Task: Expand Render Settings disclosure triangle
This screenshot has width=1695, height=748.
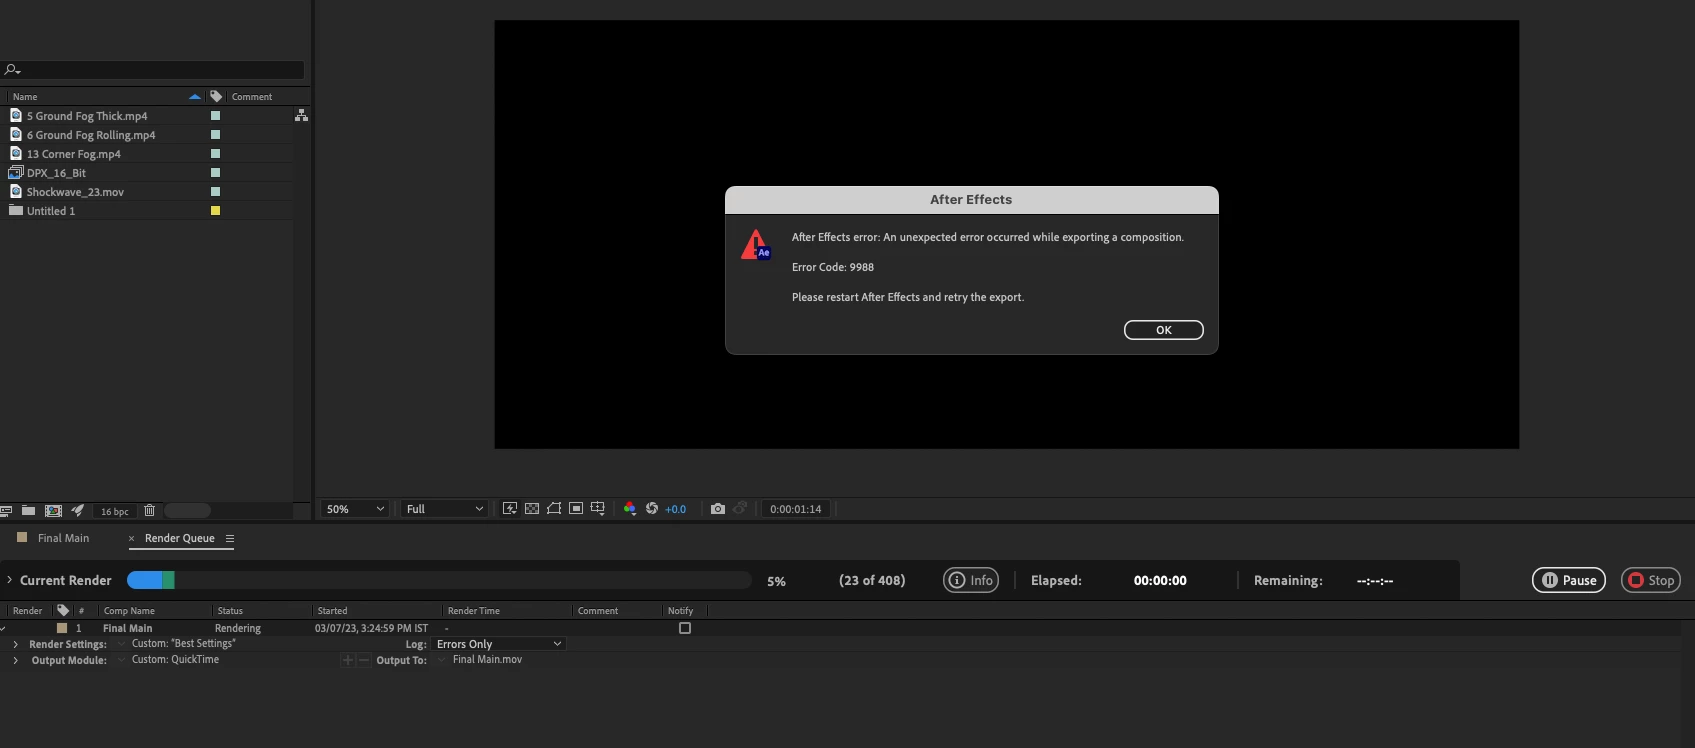Action: 15,645
